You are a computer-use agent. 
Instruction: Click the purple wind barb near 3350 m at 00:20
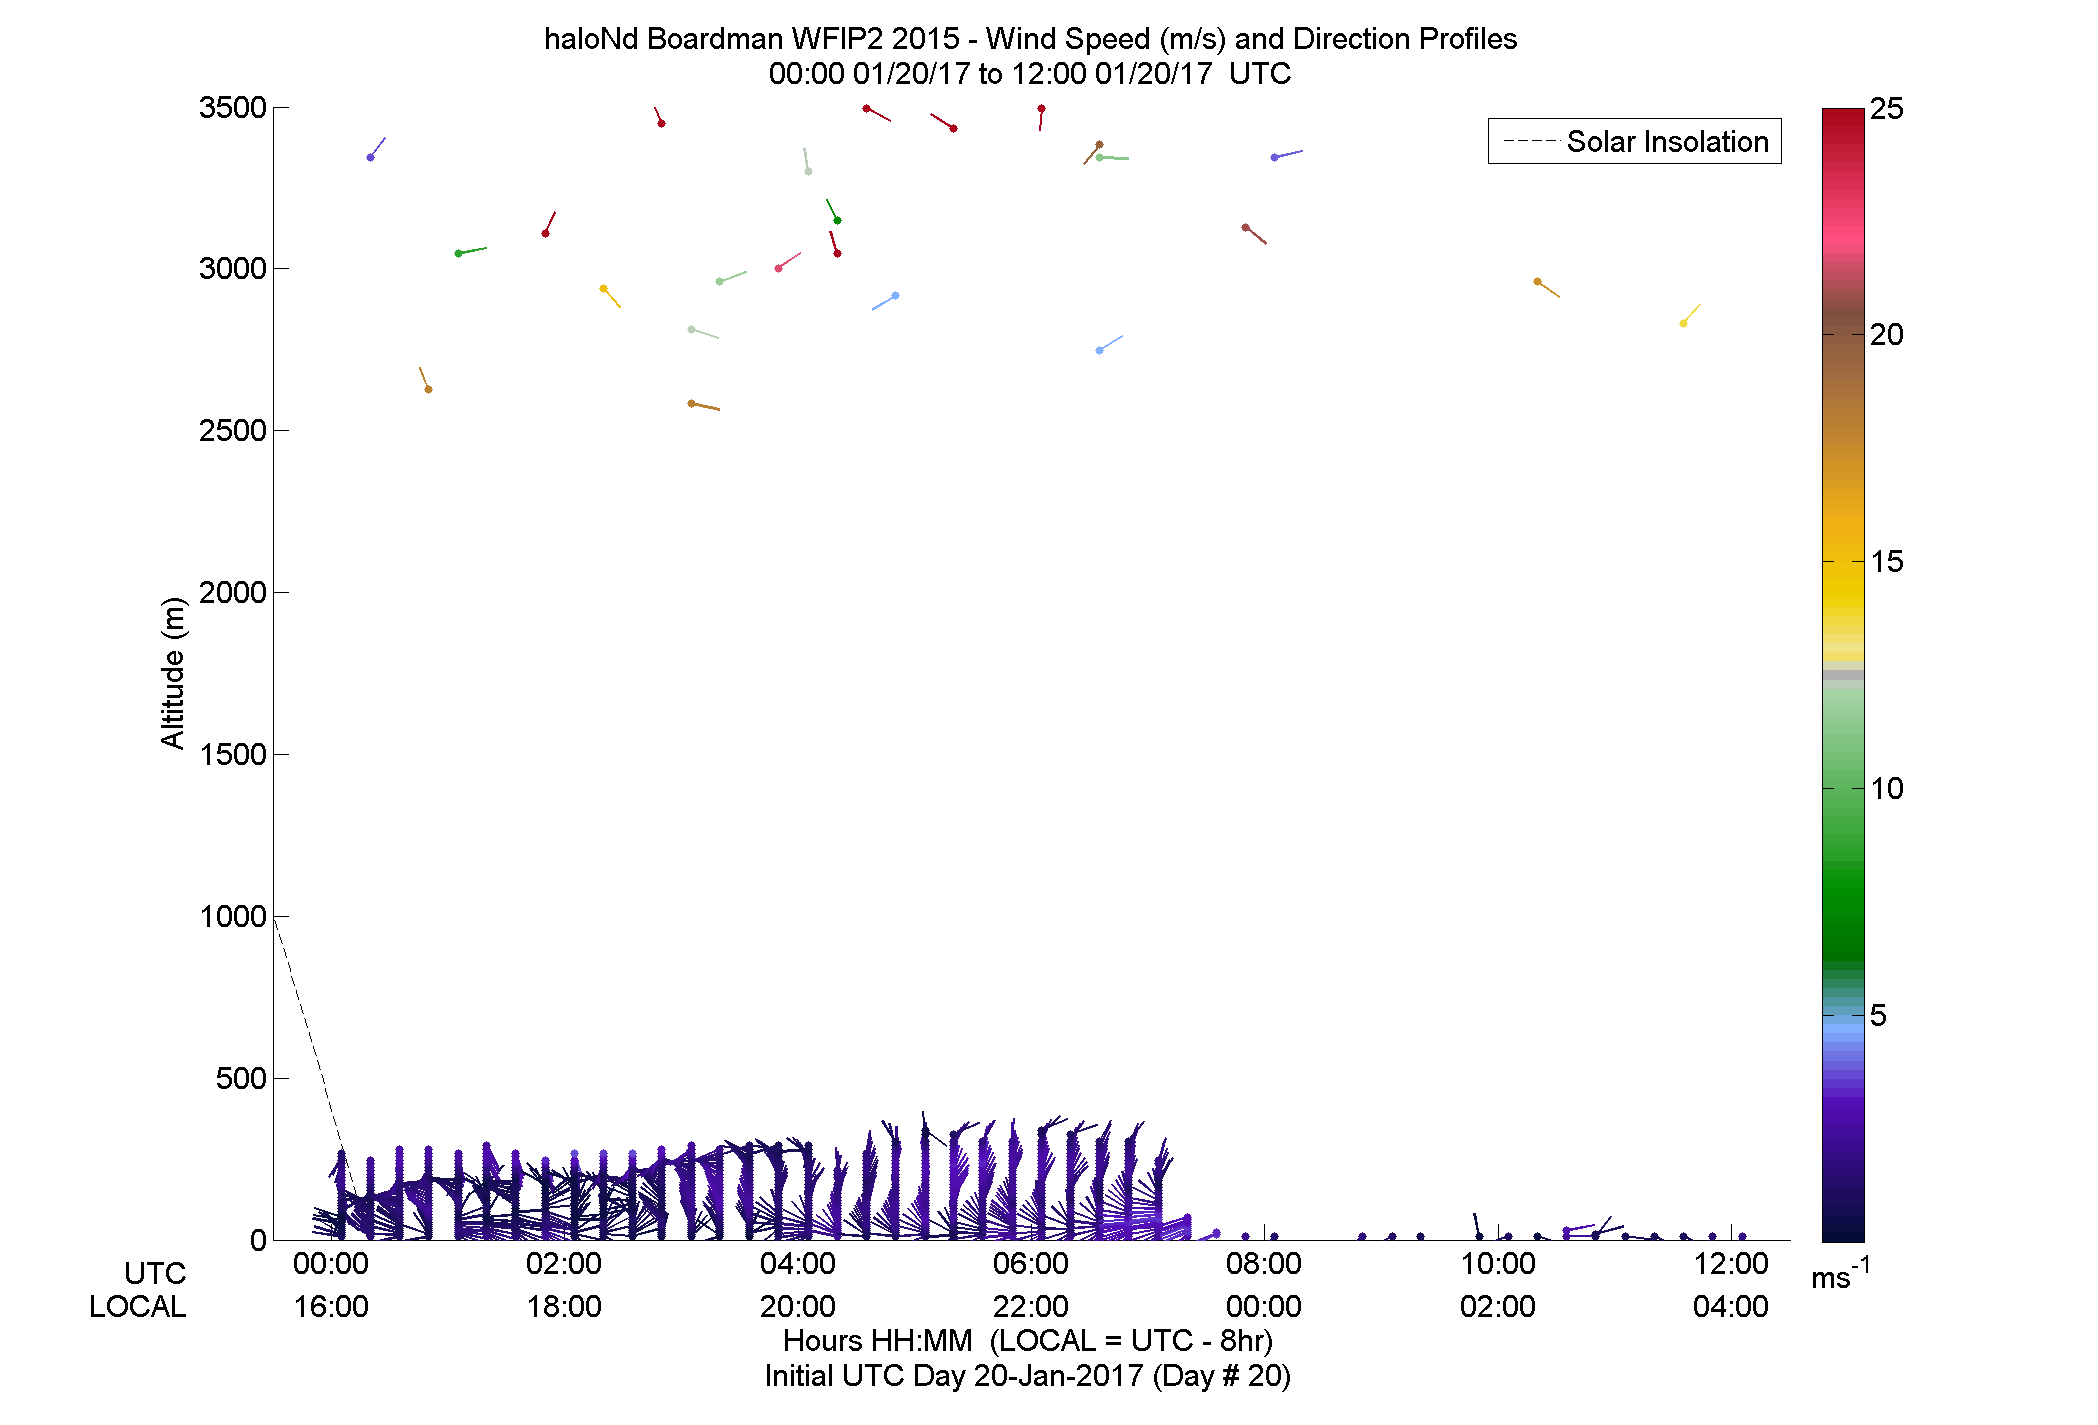377,148
